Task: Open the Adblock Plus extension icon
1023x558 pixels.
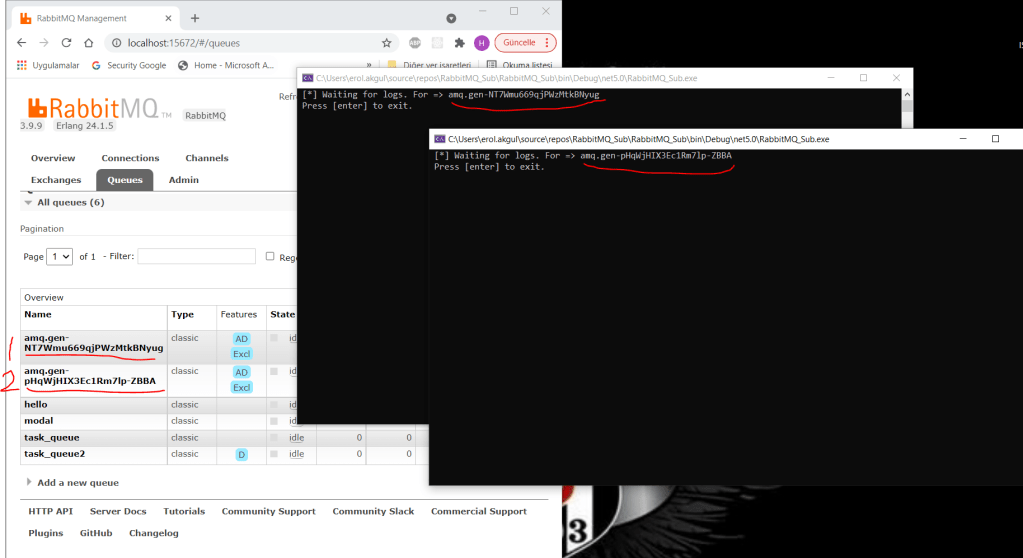Action: click(415, 43)
